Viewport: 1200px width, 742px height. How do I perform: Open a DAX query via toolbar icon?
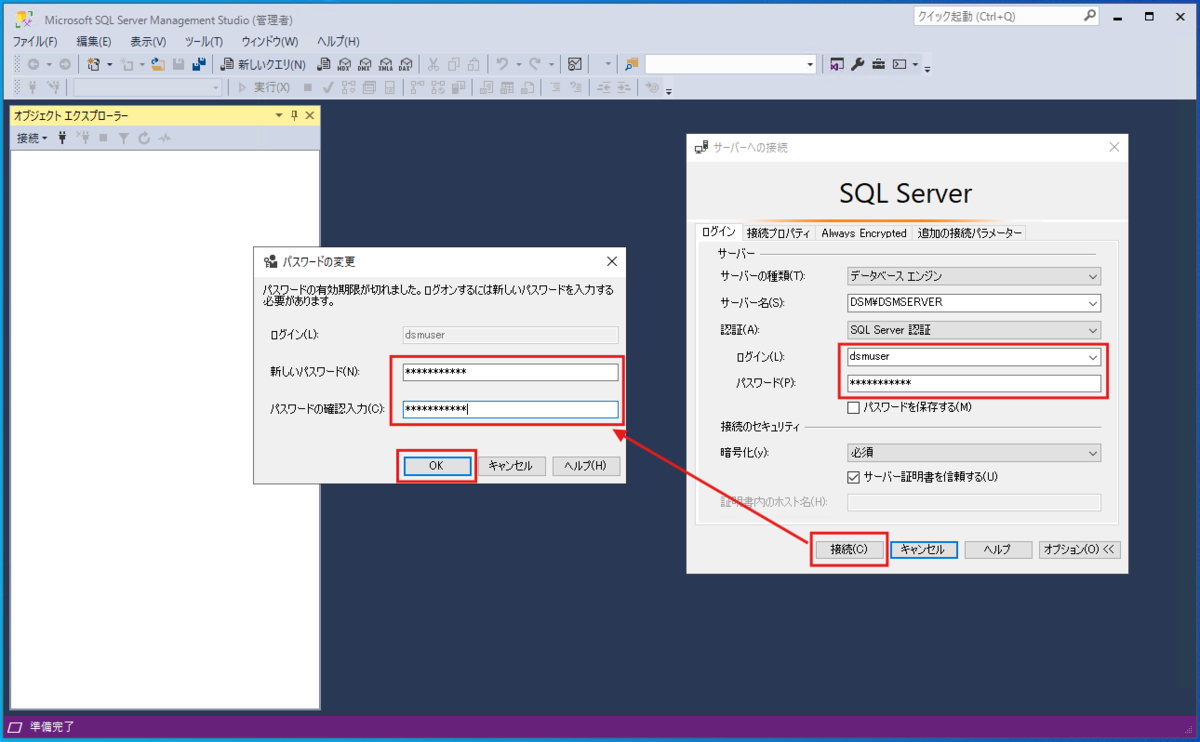click(406, 64)
